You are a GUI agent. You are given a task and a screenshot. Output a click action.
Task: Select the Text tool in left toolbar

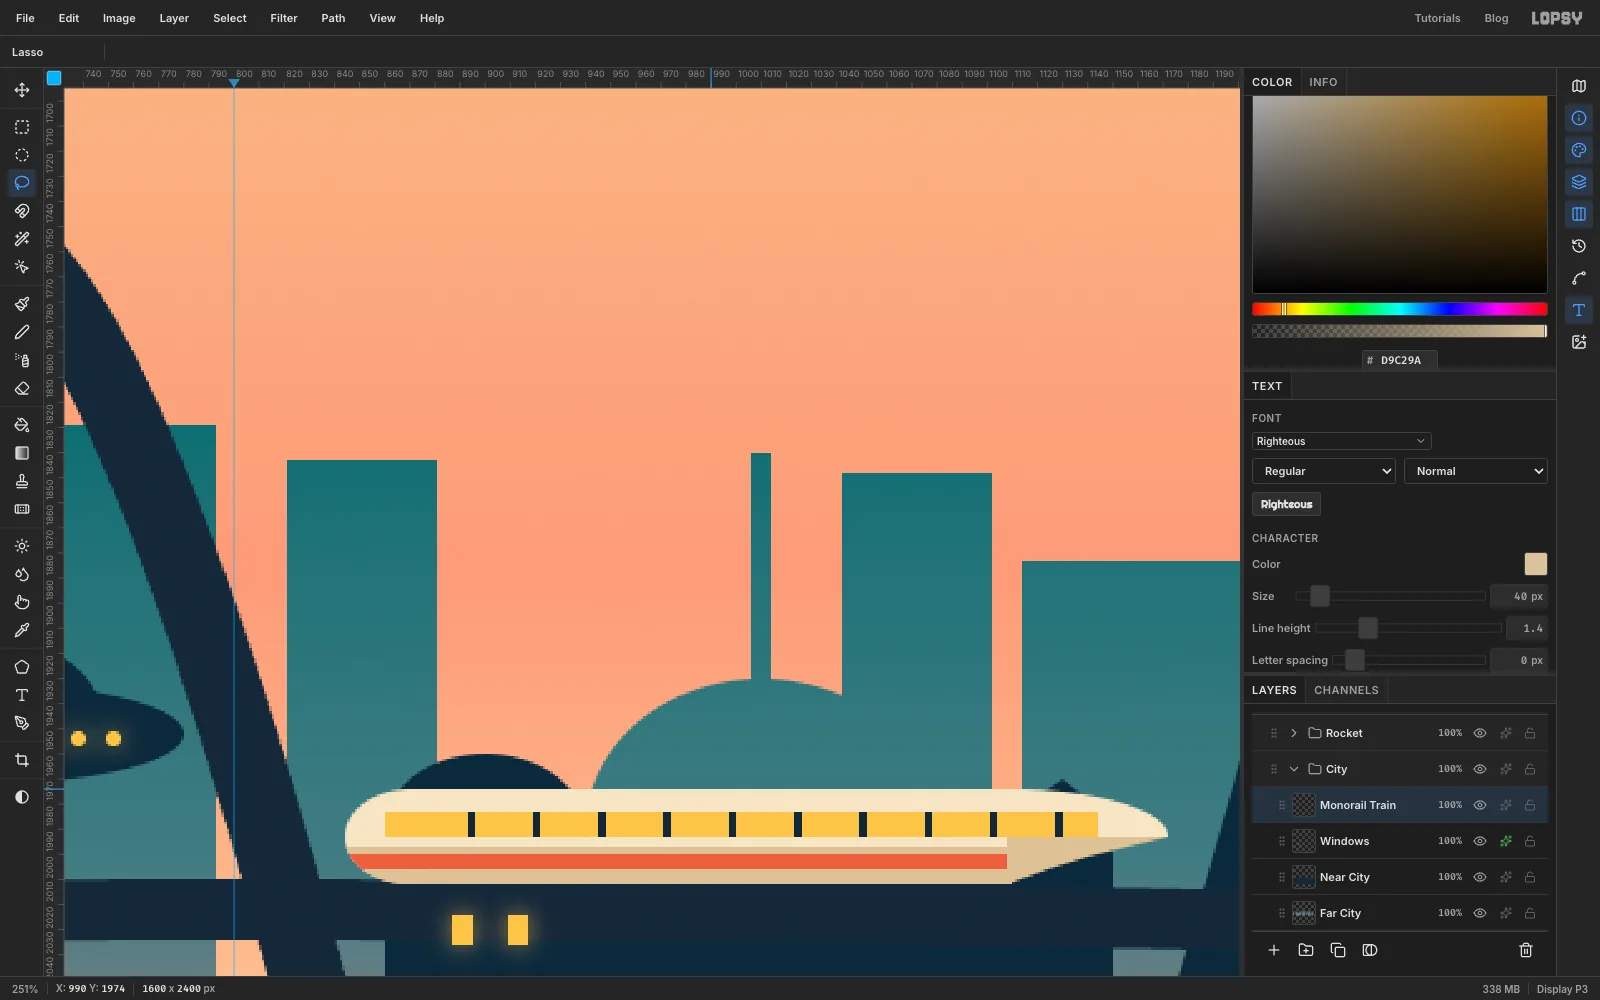tap(22, 695)
